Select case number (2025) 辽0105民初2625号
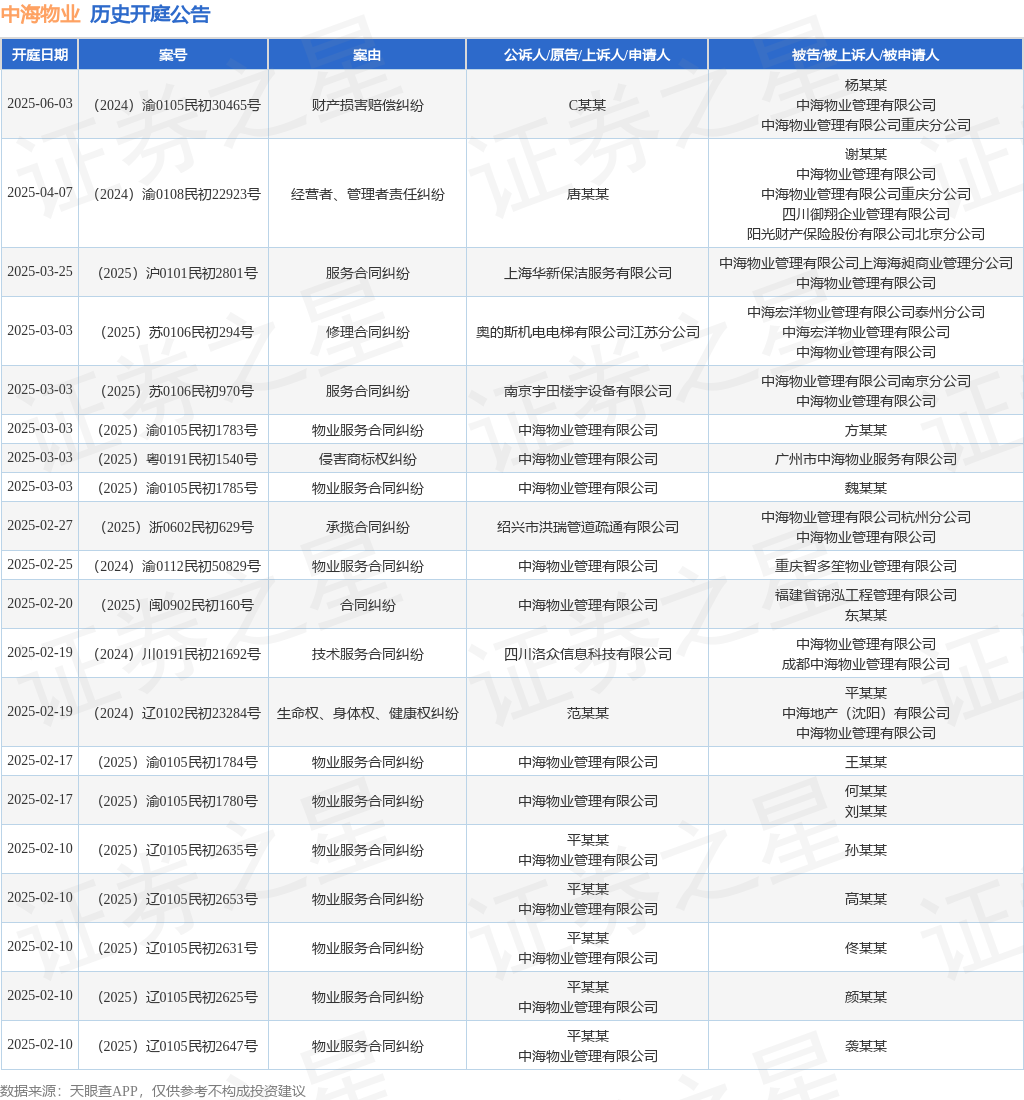The image size is (1024, 1100). [x=177, y=997]
